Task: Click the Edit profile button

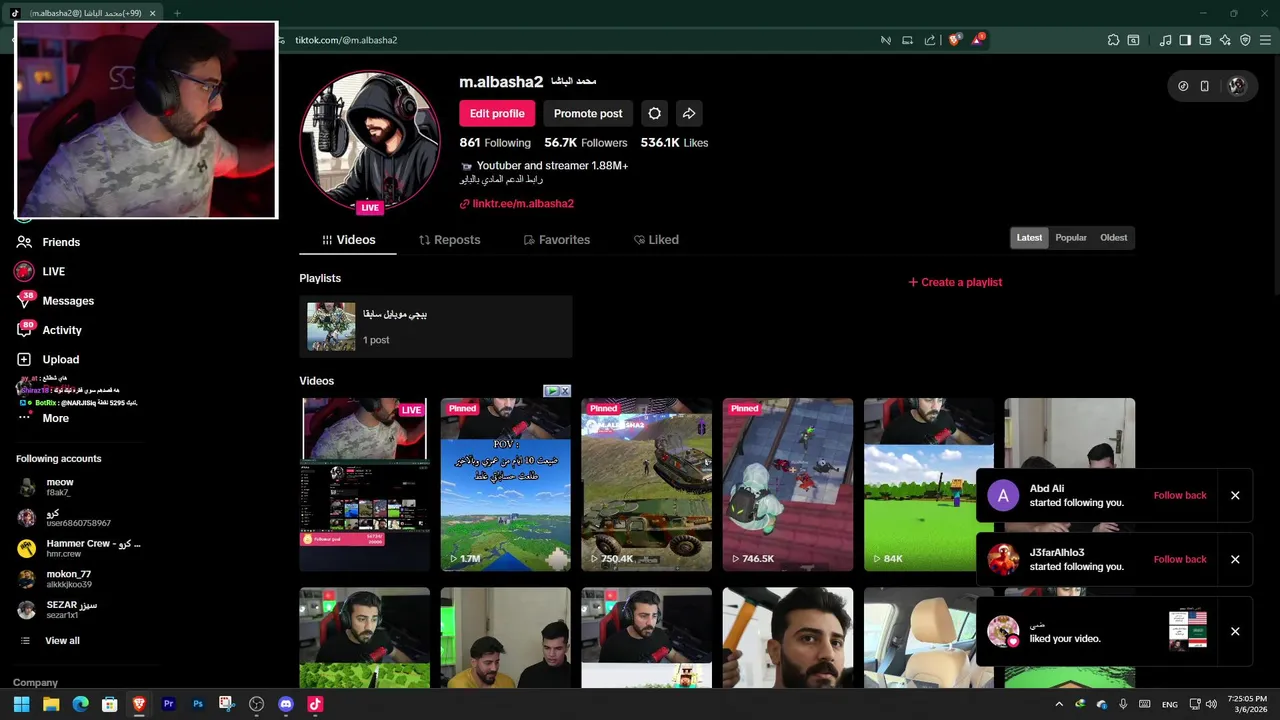Action: [x=497, y=113]
